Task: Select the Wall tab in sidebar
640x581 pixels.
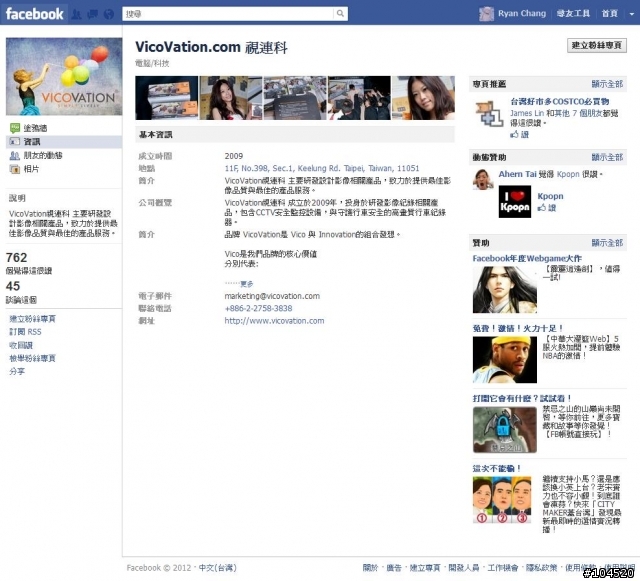Action: (35, 128)
